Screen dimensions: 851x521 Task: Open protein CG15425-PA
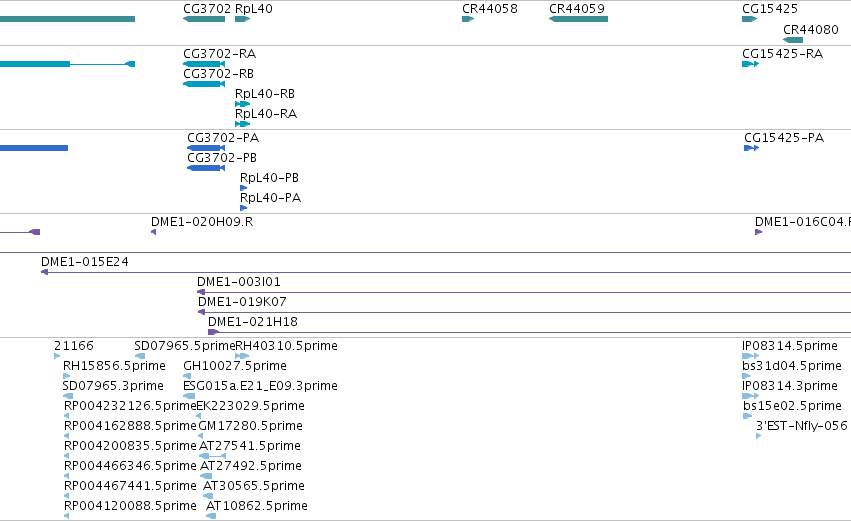[752, 148]
